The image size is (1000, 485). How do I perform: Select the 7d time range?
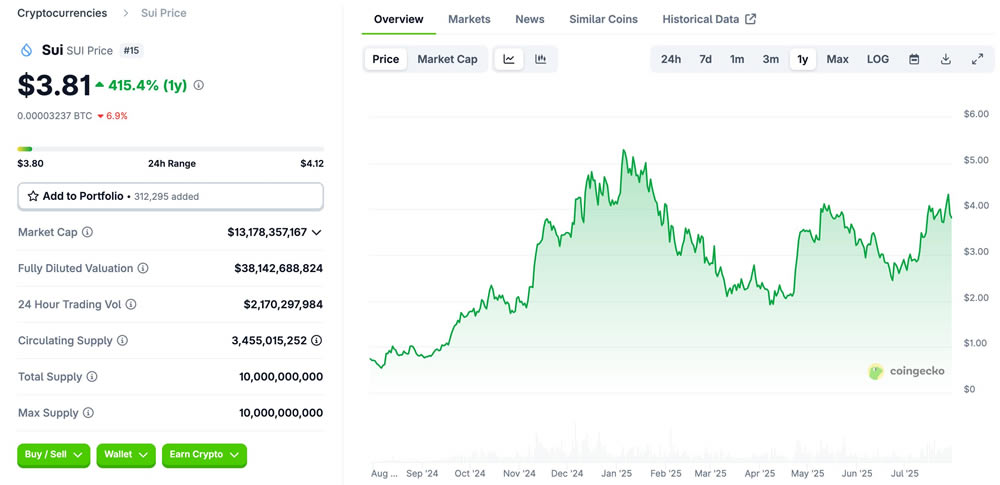[705, 59]
